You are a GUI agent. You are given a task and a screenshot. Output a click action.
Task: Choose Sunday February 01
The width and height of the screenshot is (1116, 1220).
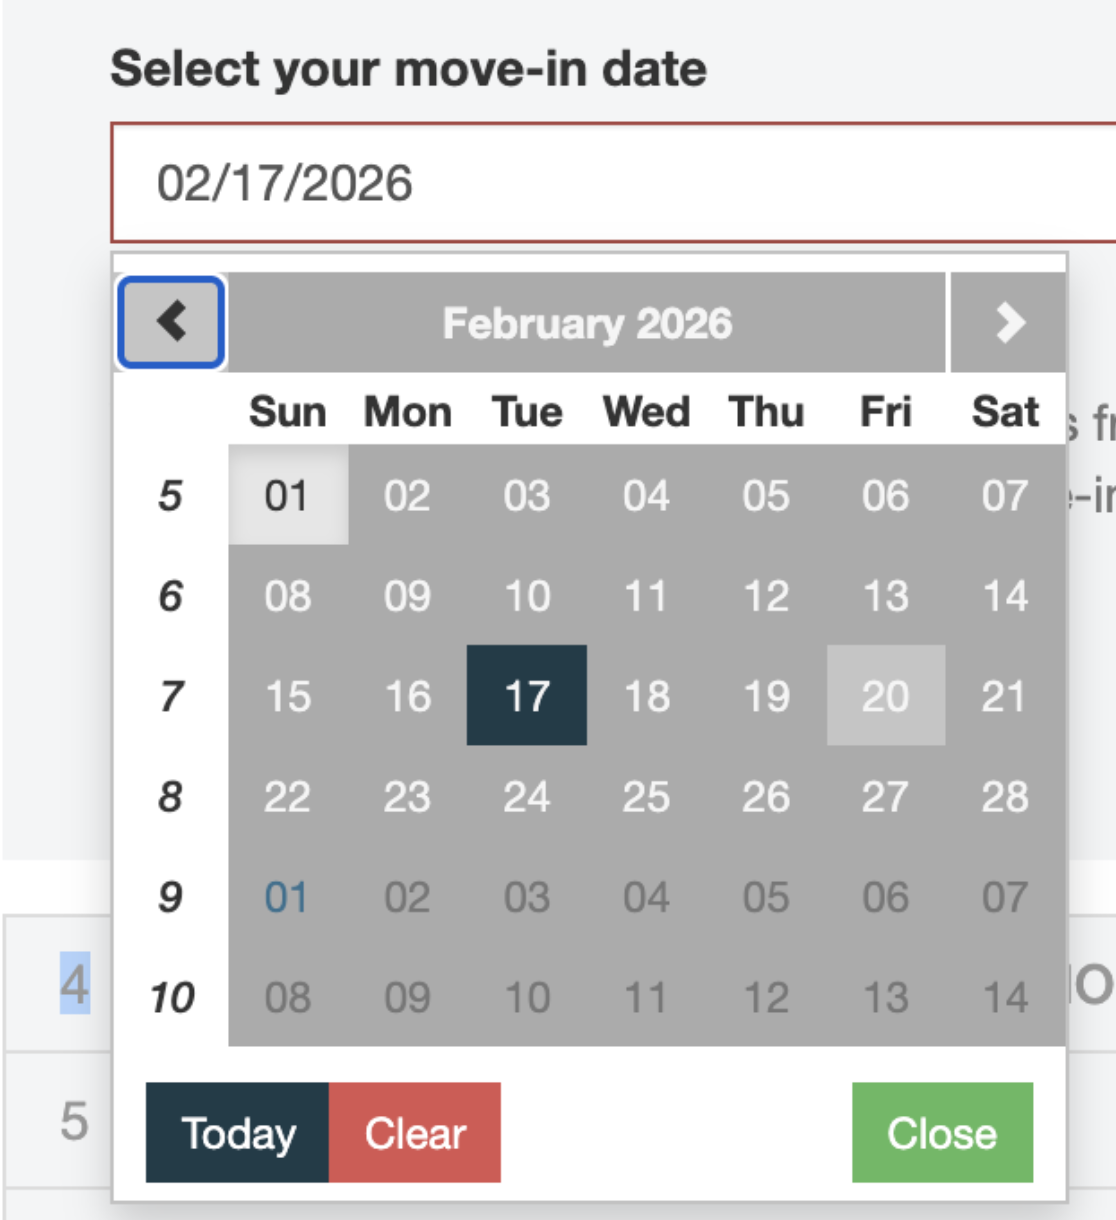click(287, 496)
